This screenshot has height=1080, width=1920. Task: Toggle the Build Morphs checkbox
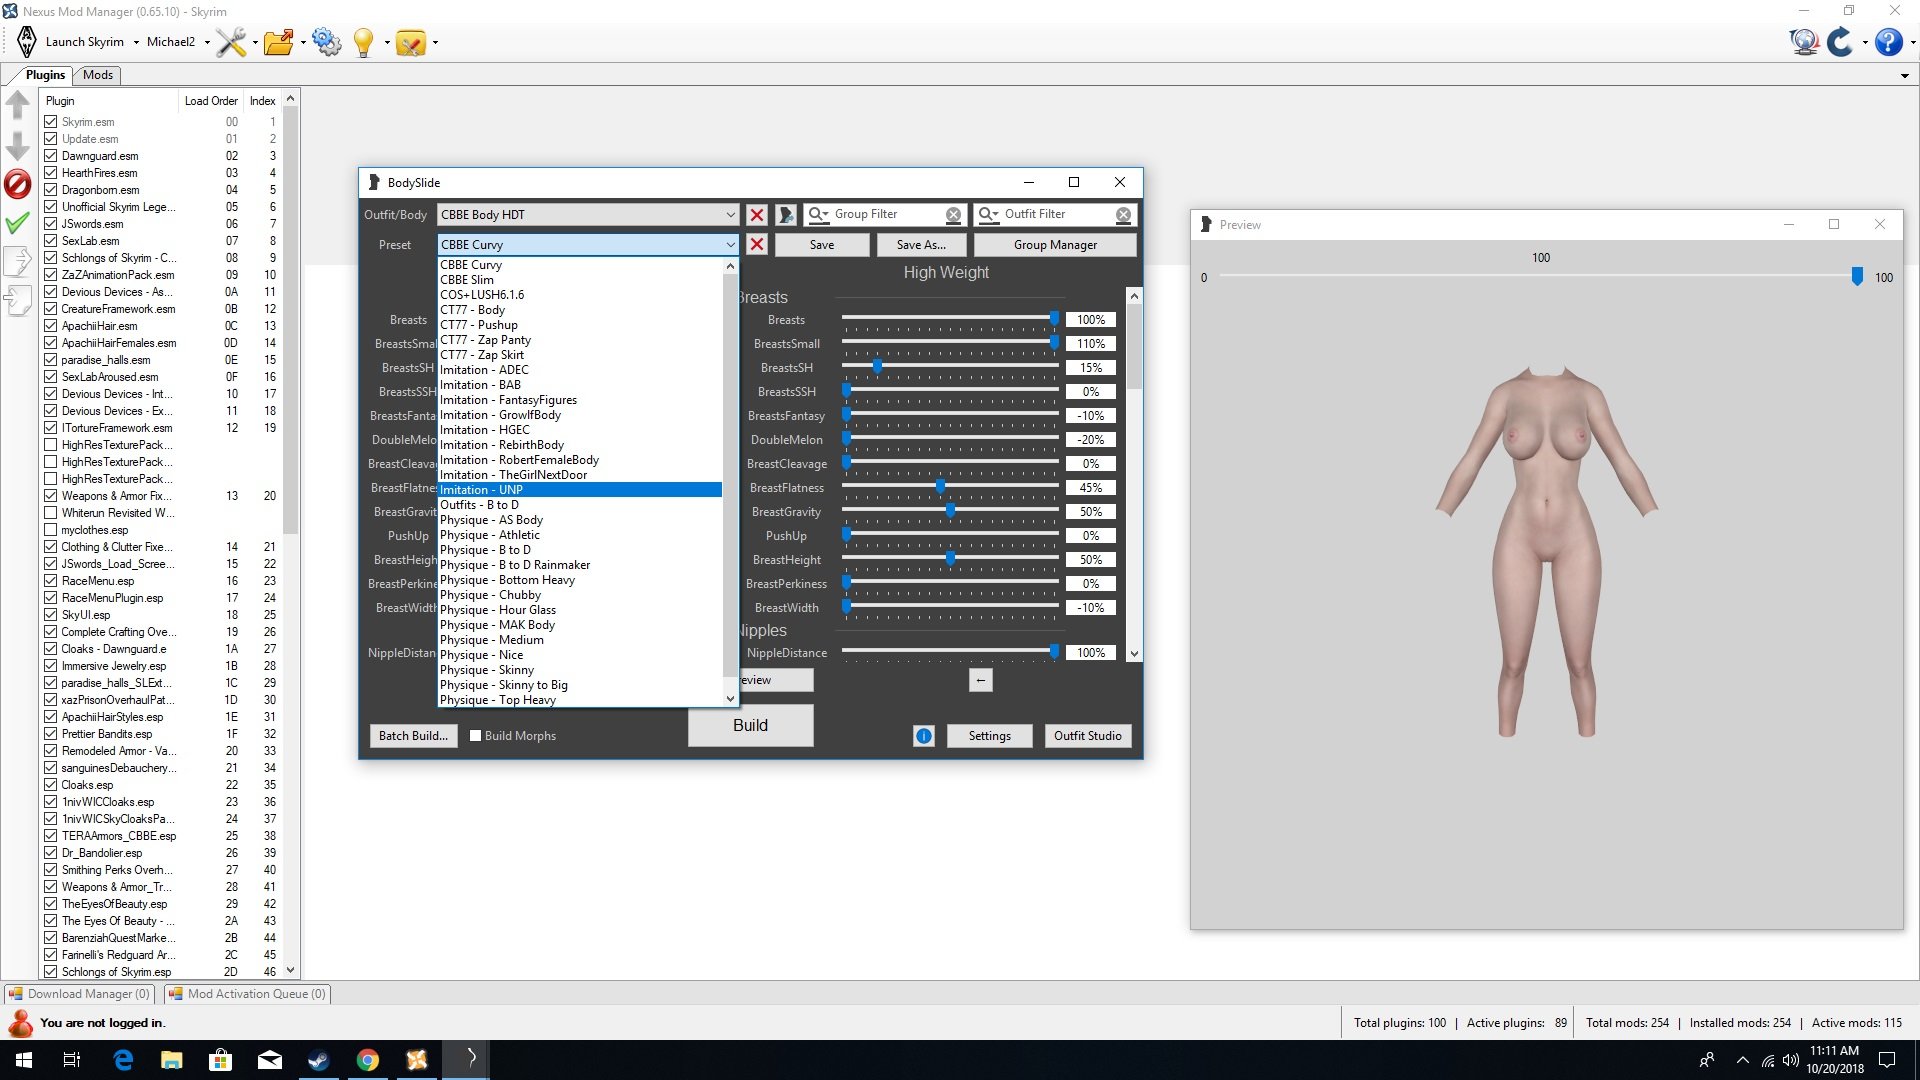click(x=476, y=736)
